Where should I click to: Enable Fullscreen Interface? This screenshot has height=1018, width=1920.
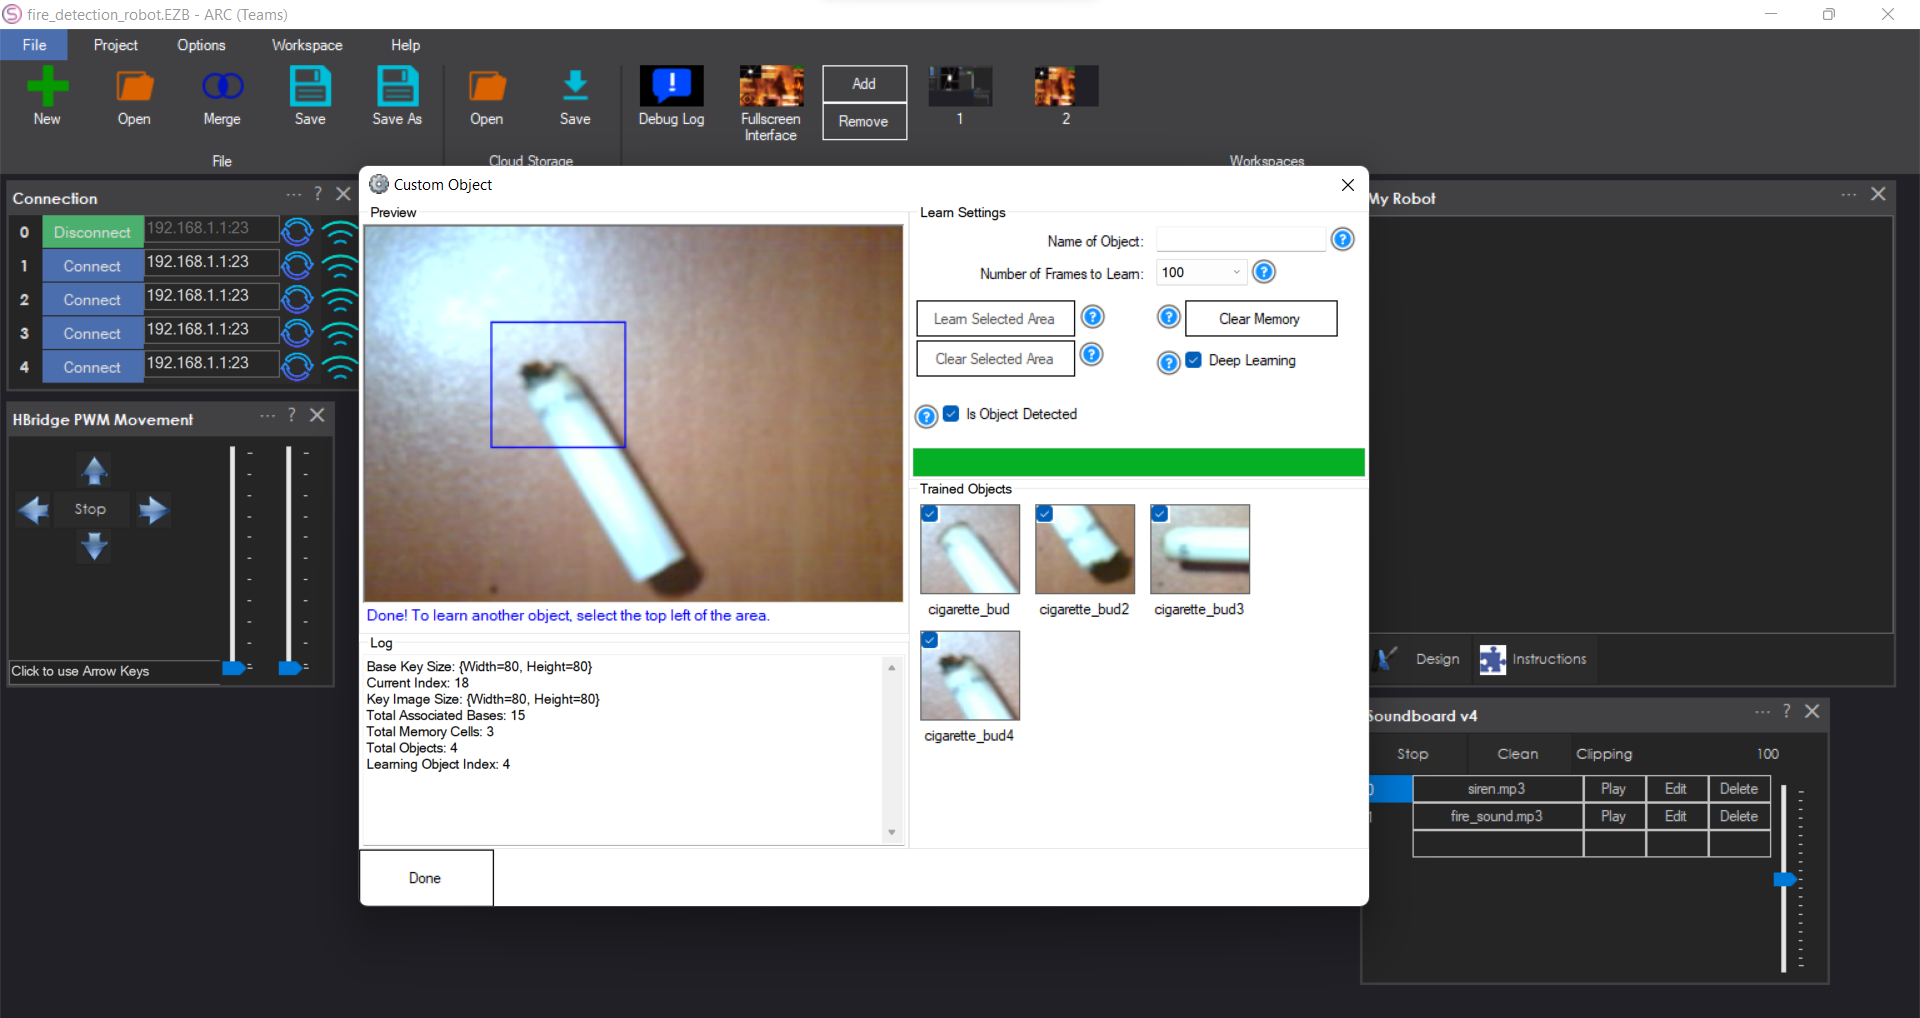(x=770, y=100)
